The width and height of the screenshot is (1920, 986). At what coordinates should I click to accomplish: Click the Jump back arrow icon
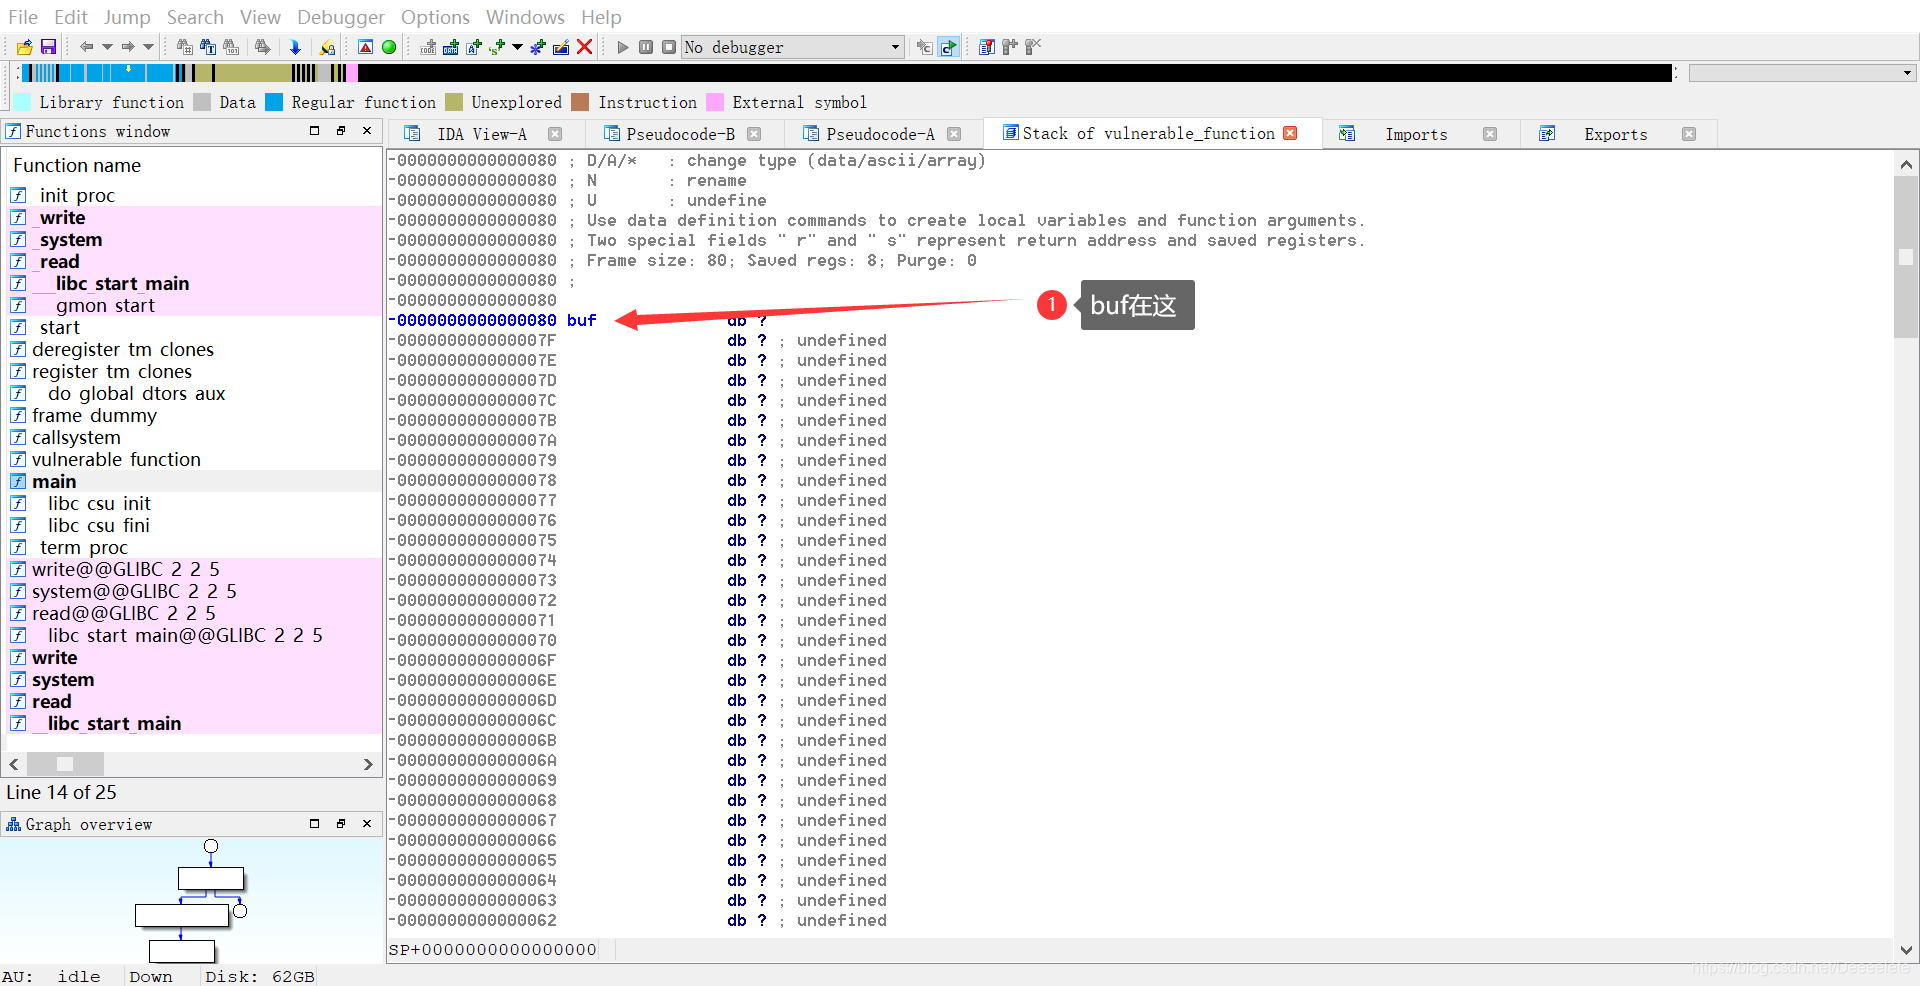(x=86, y=47)
